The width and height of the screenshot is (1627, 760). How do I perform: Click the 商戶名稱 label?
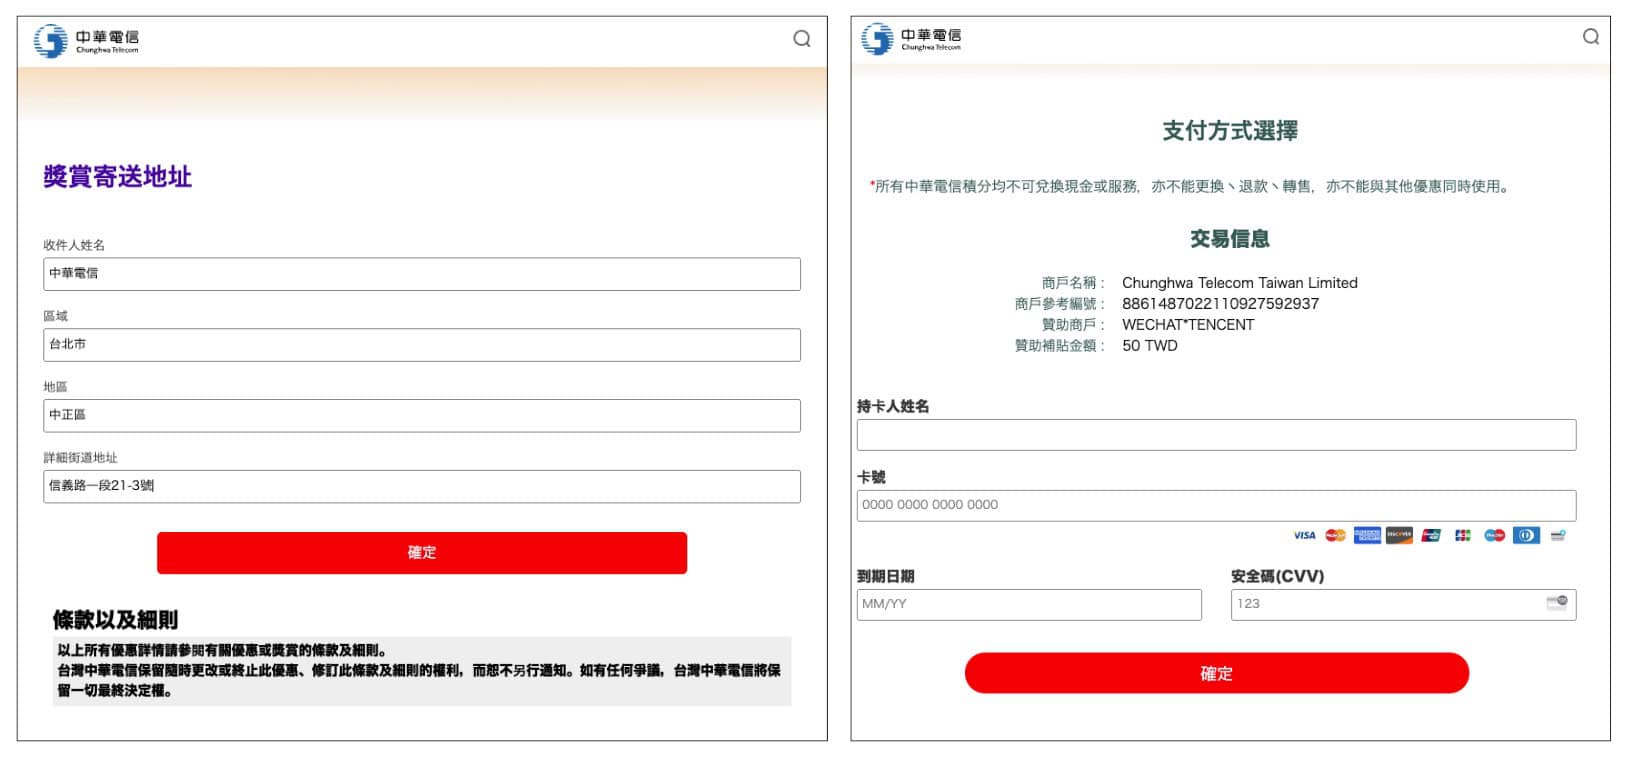(x=1073, y=283)
